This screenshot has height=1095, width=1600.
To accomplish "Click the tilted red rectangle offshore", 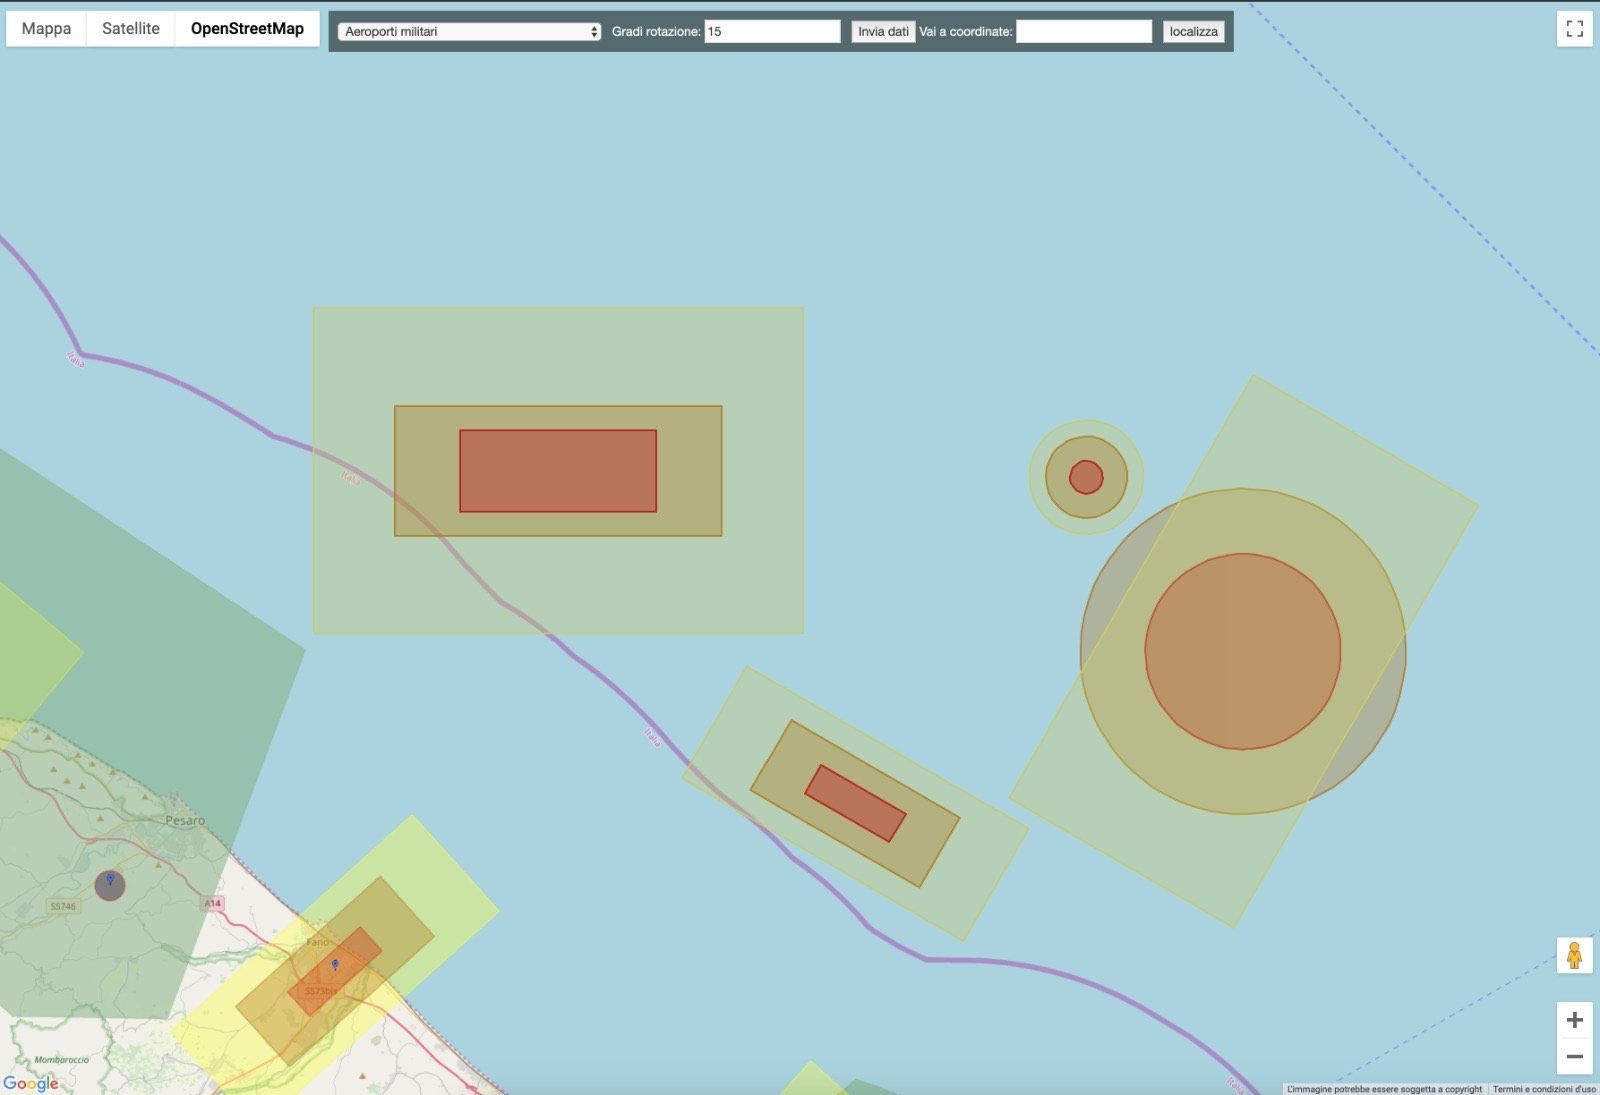I will pos(855,803).
